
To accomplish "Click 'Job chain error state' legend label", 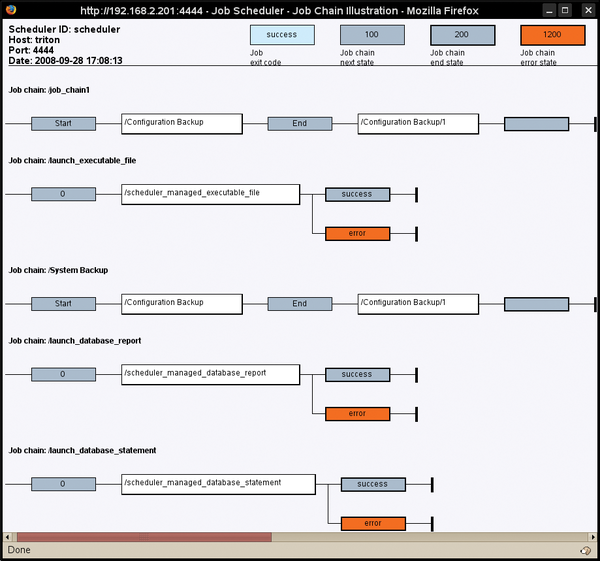I will point(538,58).
